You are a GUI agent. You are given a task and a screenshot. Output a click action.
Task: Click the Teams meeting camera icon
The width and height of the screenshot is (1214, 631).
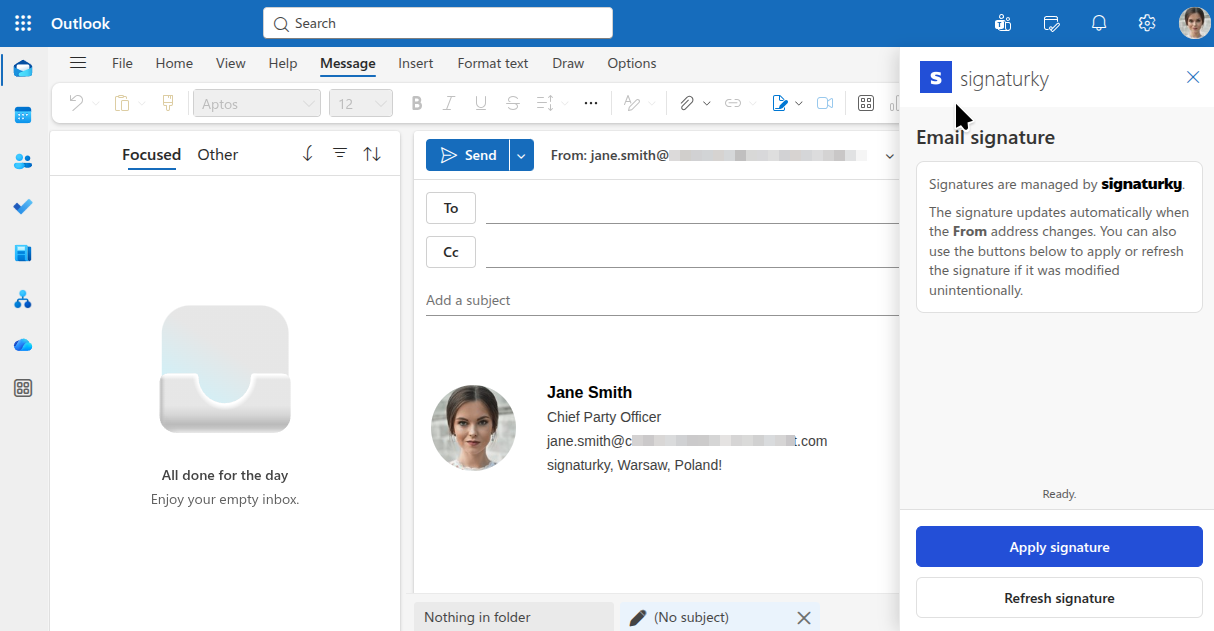[x=825, y=103]
